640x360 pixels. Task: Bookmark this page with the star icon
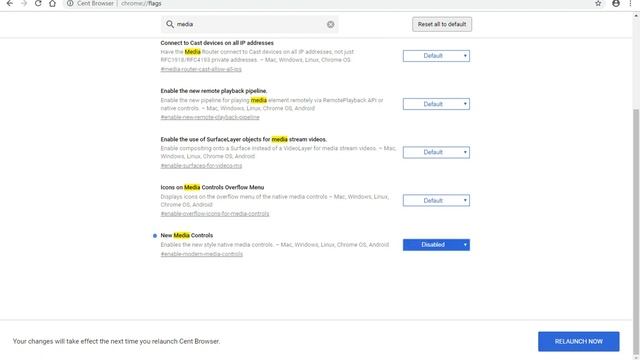point(598,3)
